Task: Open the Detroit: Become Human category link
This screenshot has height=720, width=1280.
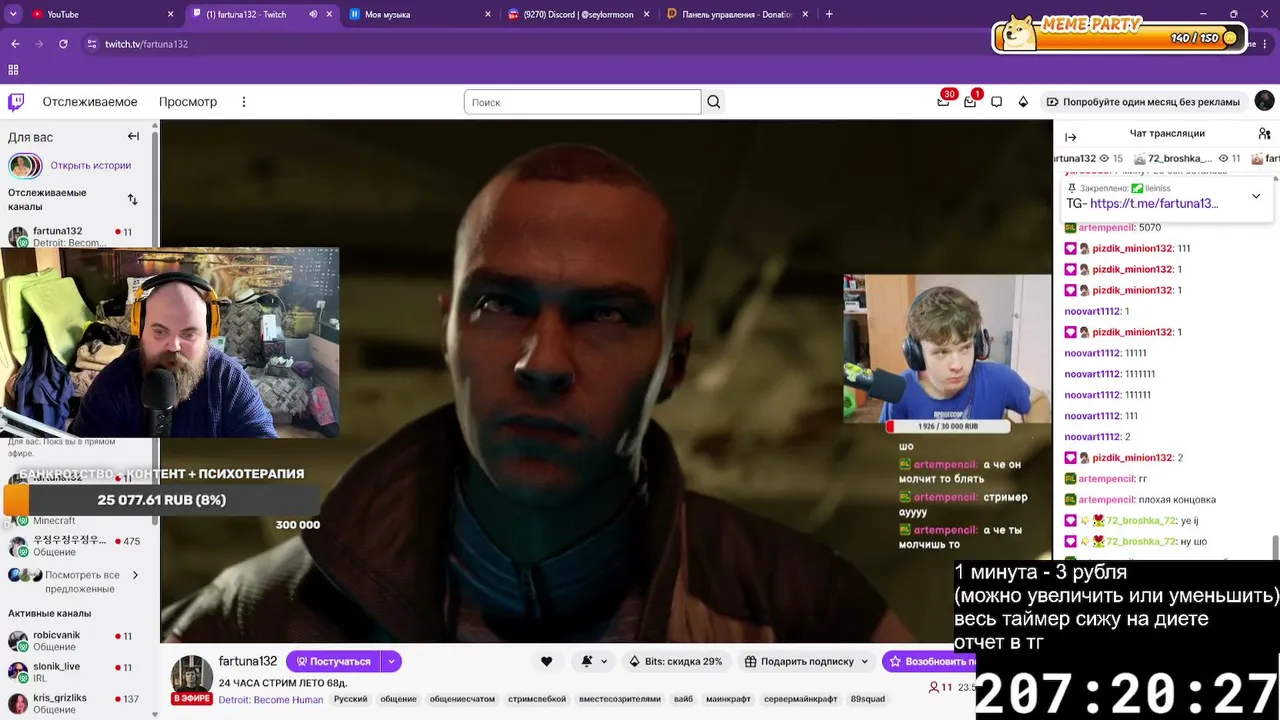Action: pos(271,699)
